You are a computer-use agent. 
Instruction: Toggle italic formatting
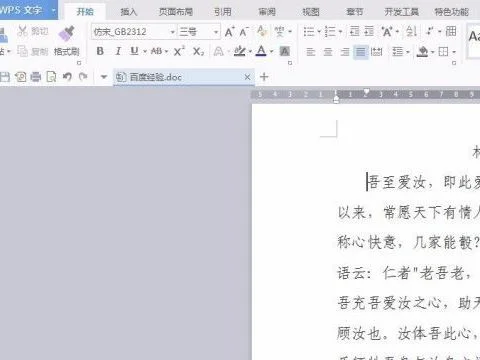[118, 51]
